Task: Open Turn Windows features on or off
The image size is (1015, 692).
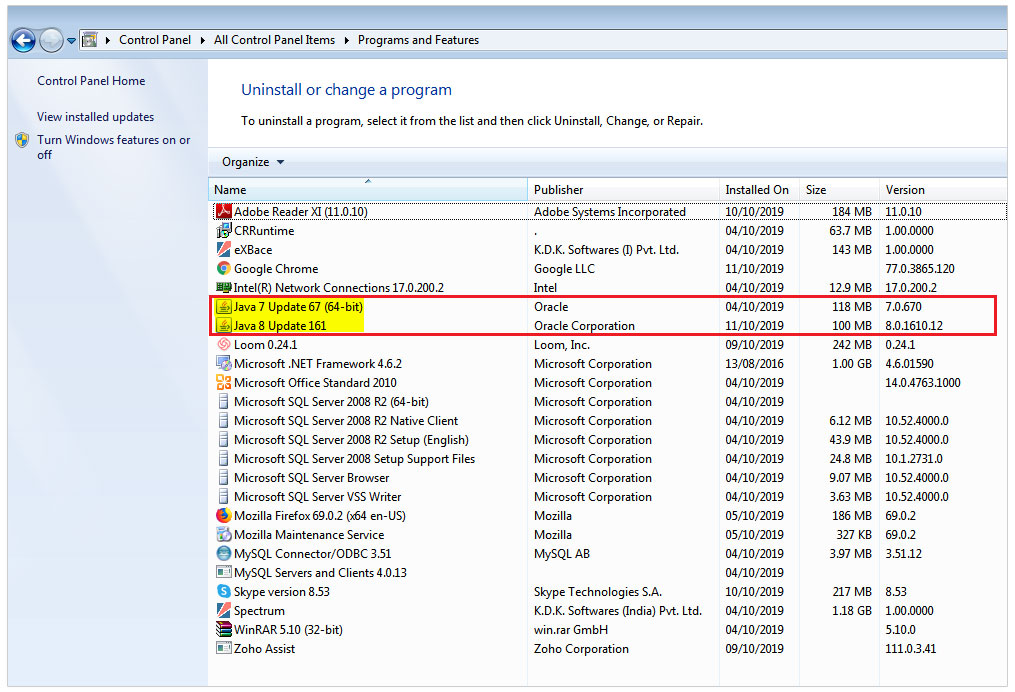Action: 113,147
